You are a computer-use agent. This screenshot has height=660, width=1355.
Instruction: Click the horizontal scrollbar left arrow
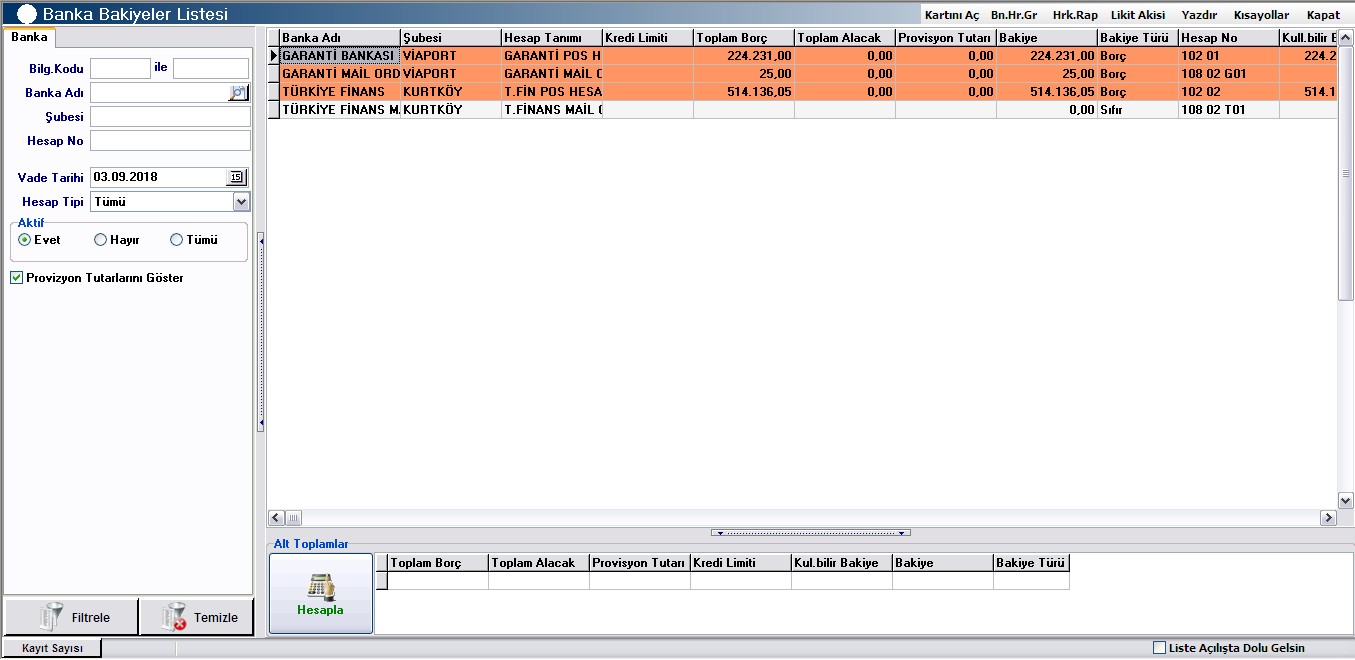tap(276, 518)
